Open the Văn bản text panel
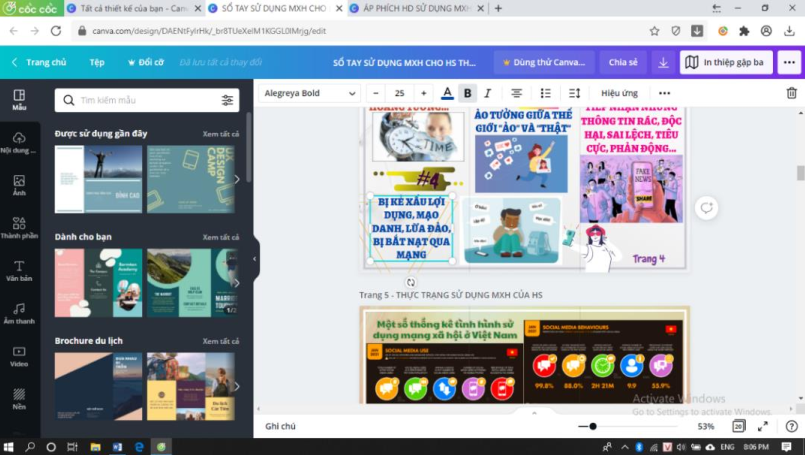 pyautogui.click(x=20, y=271)
